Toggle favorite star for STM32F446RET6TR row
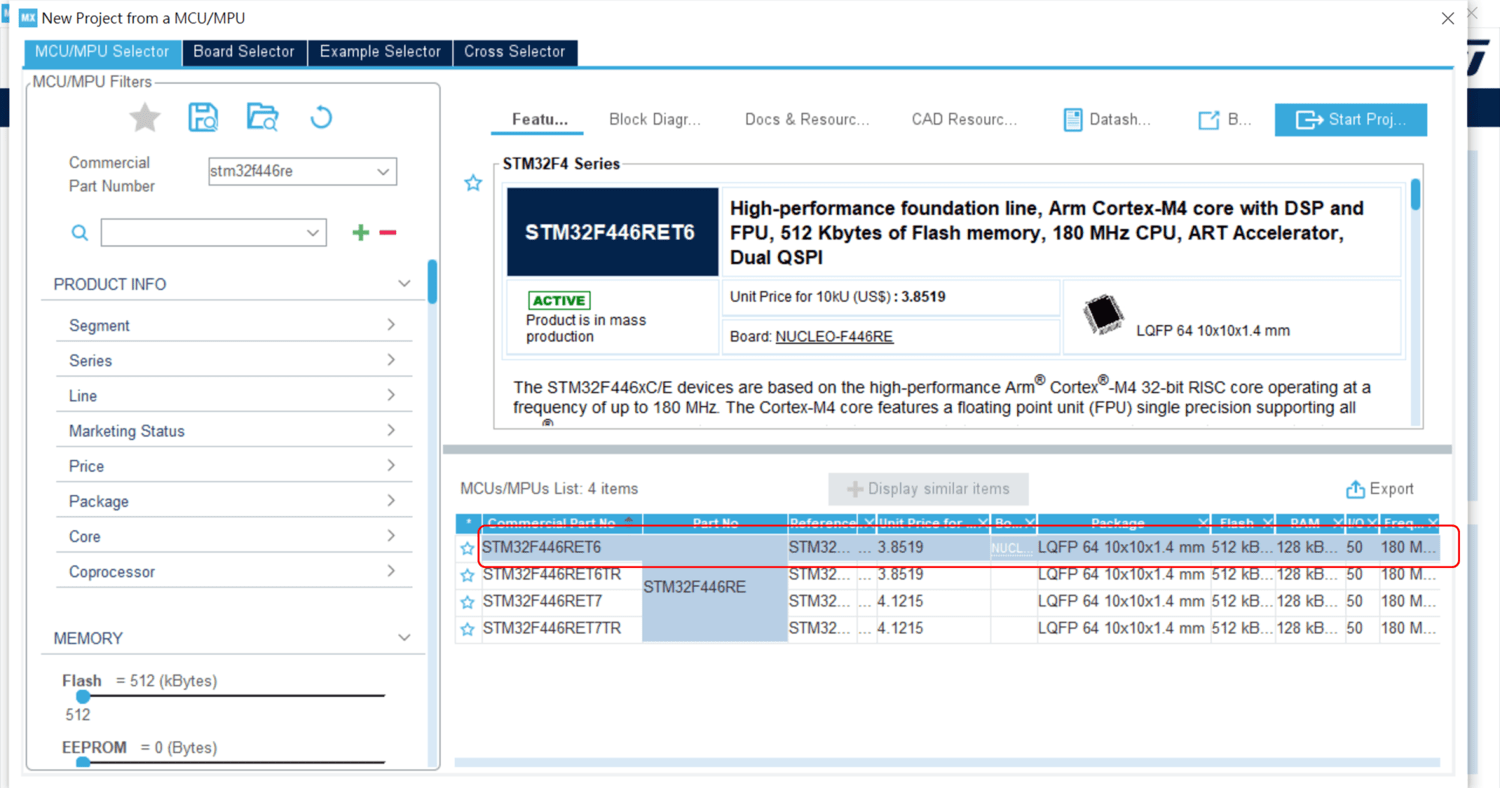The width and height of the screenshot is (1500, 788). [467, 575]
